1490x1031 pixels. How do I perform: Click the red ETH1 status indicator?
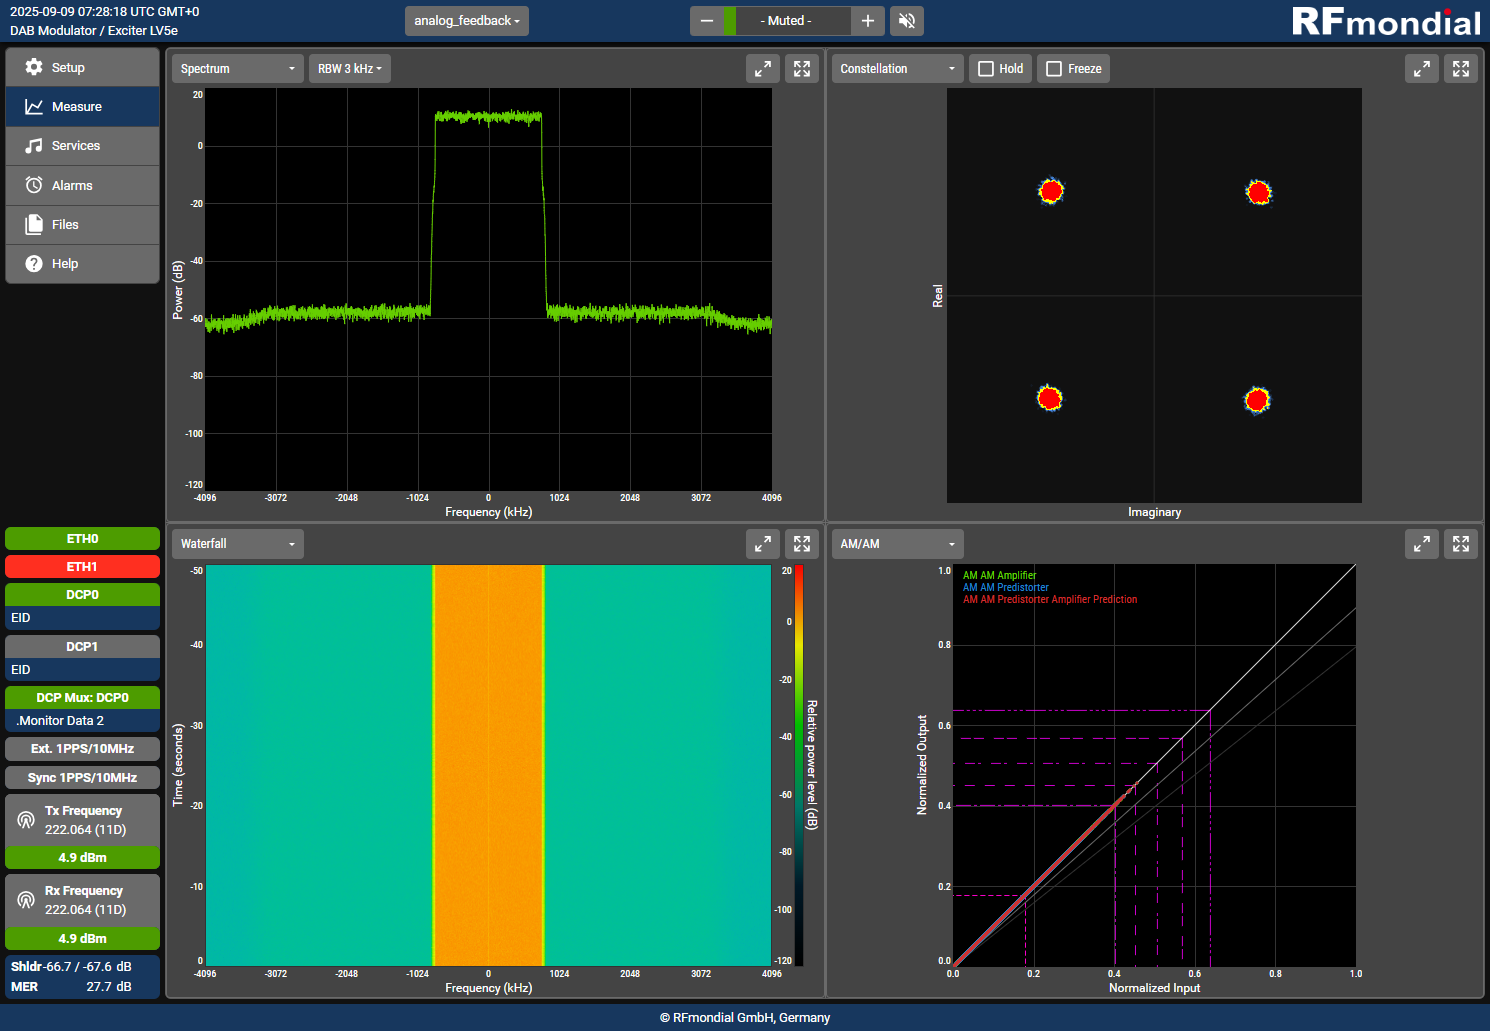click(x=82, y=567)
